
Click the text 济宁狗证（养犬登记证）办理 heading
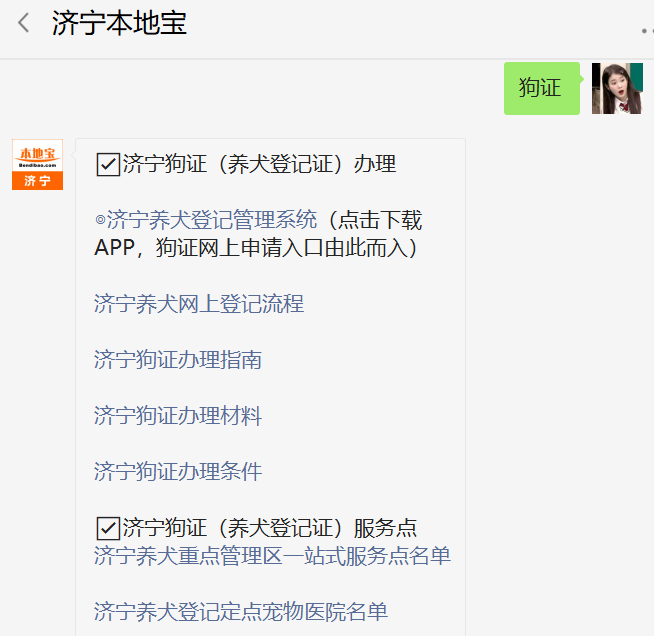coord(259,164)
